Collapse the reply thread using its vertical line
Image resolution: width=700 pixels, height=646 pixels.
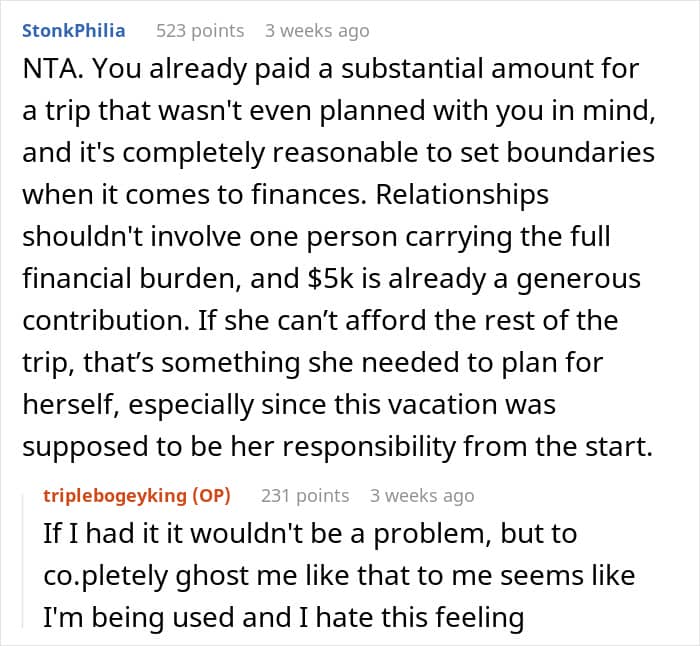tap(25, 560)
